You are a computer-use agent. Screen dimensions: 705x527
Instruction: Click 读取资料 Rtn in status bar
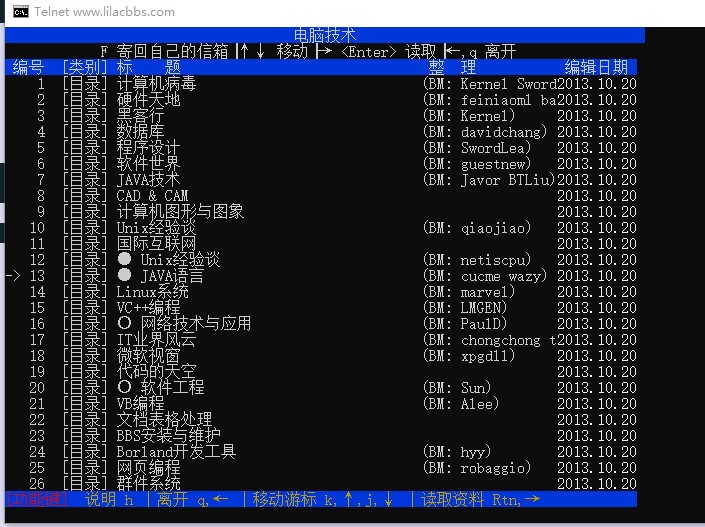[x=480, y=500]
